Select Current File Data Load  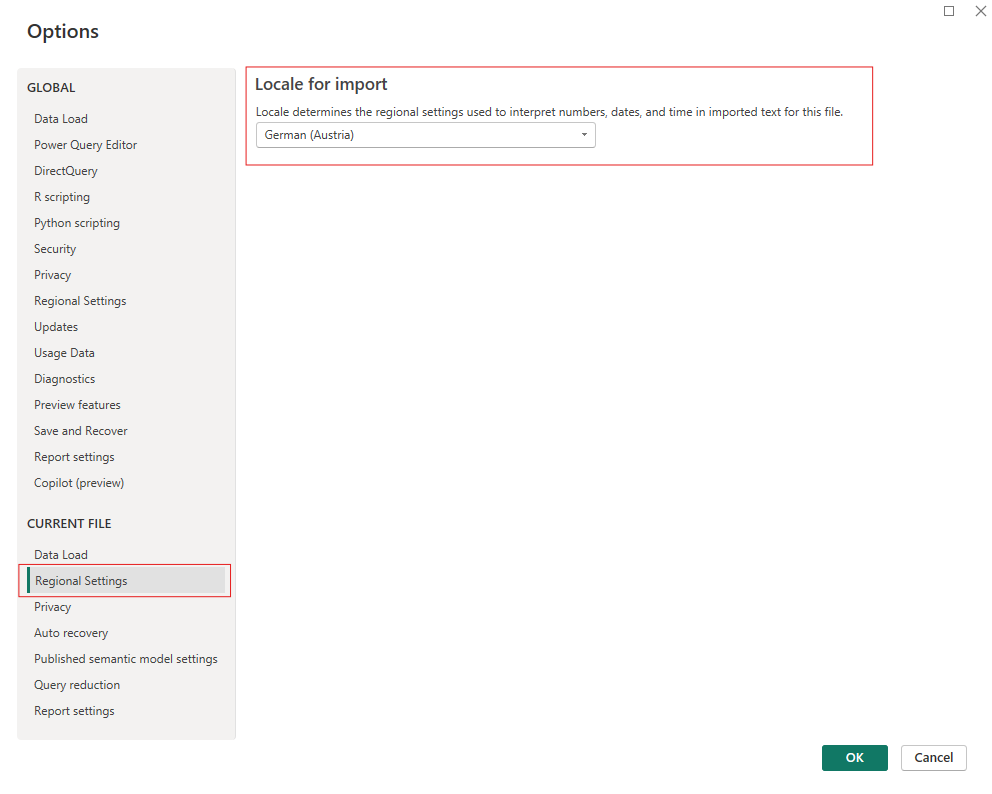(61, 555)
